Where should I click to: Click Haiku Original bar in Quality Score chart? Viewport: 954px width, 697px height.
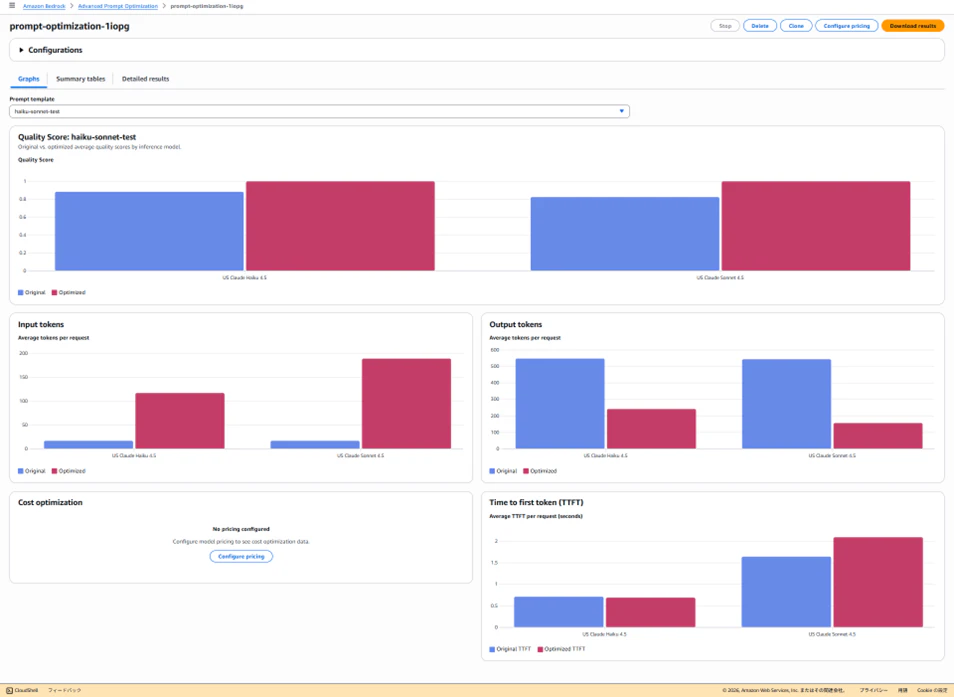pyautogui.click(x=149, y=231)
